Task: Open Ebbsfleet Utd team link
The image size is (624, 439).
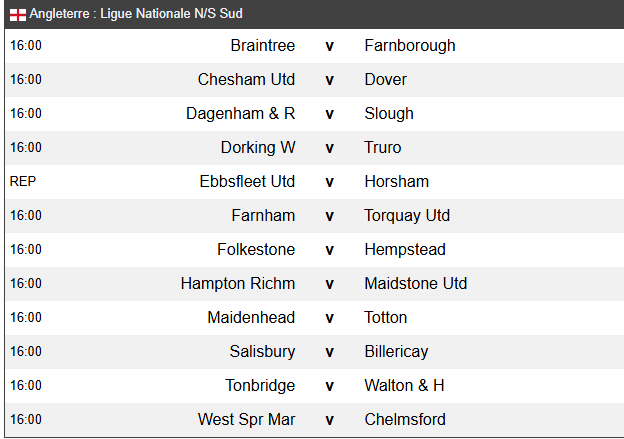Action: click(247, 181)
